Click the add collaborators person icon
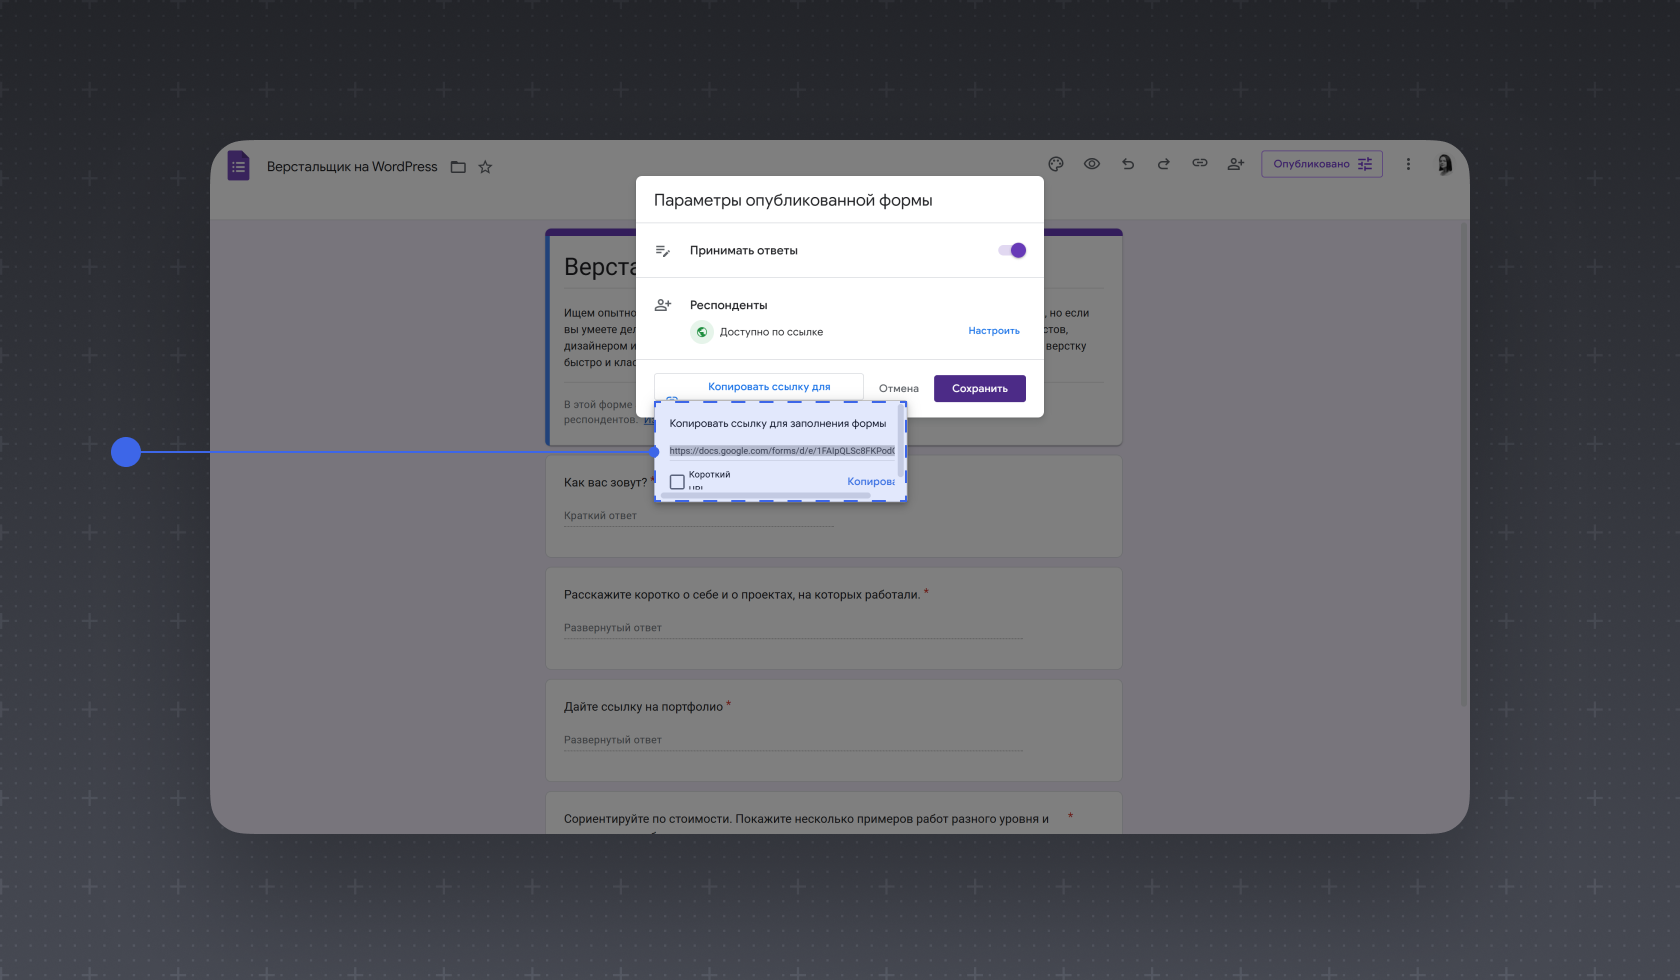1680x980 pixels. (1236, 164)
